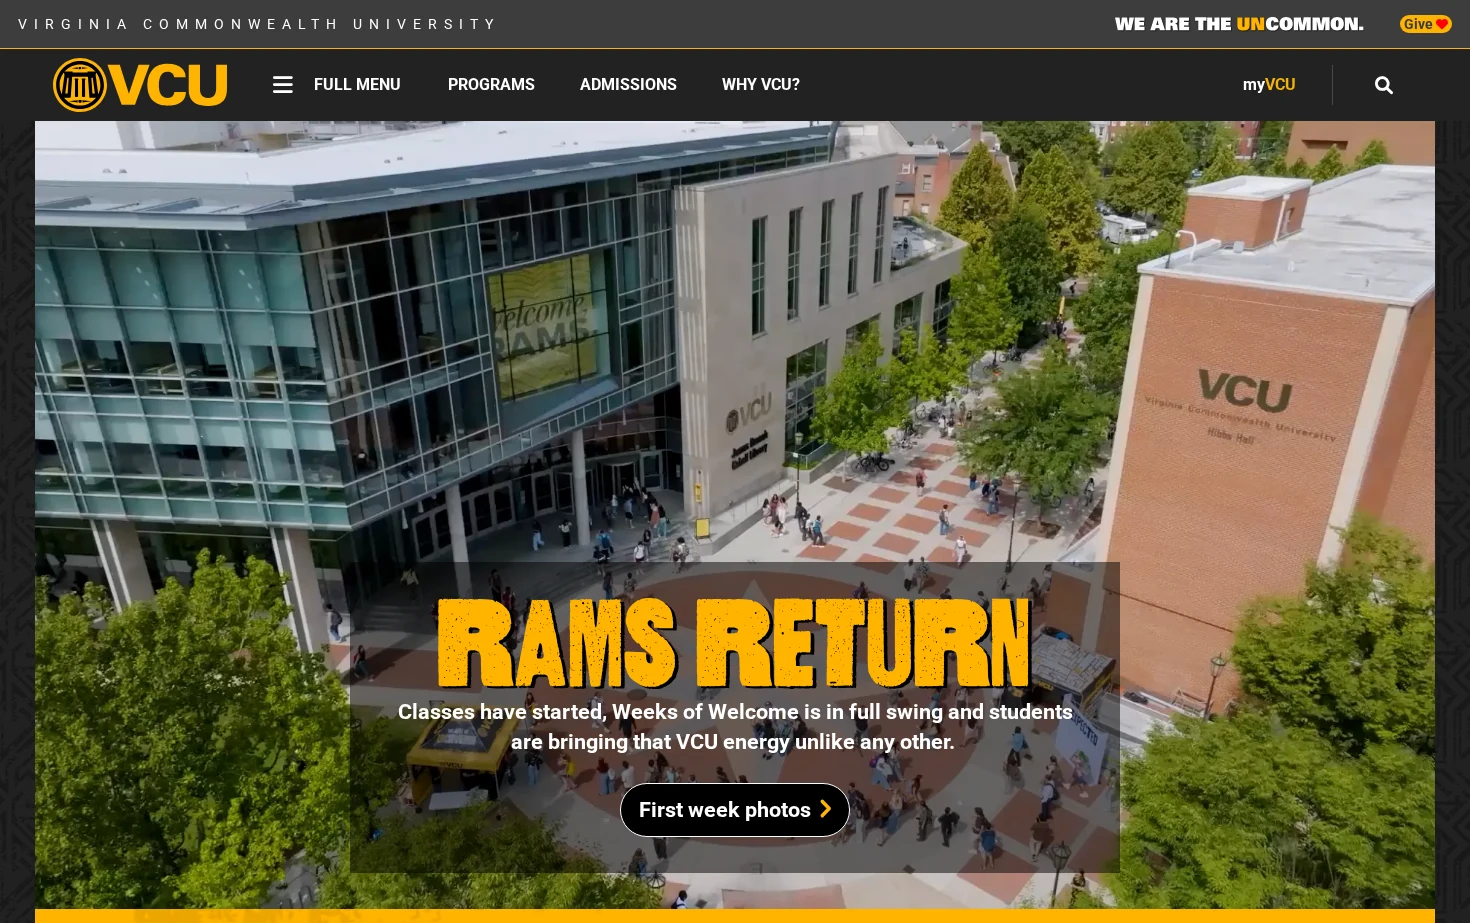Open the myVCU link
The width and height of the screenshot is (1470, 923).
1269,85
